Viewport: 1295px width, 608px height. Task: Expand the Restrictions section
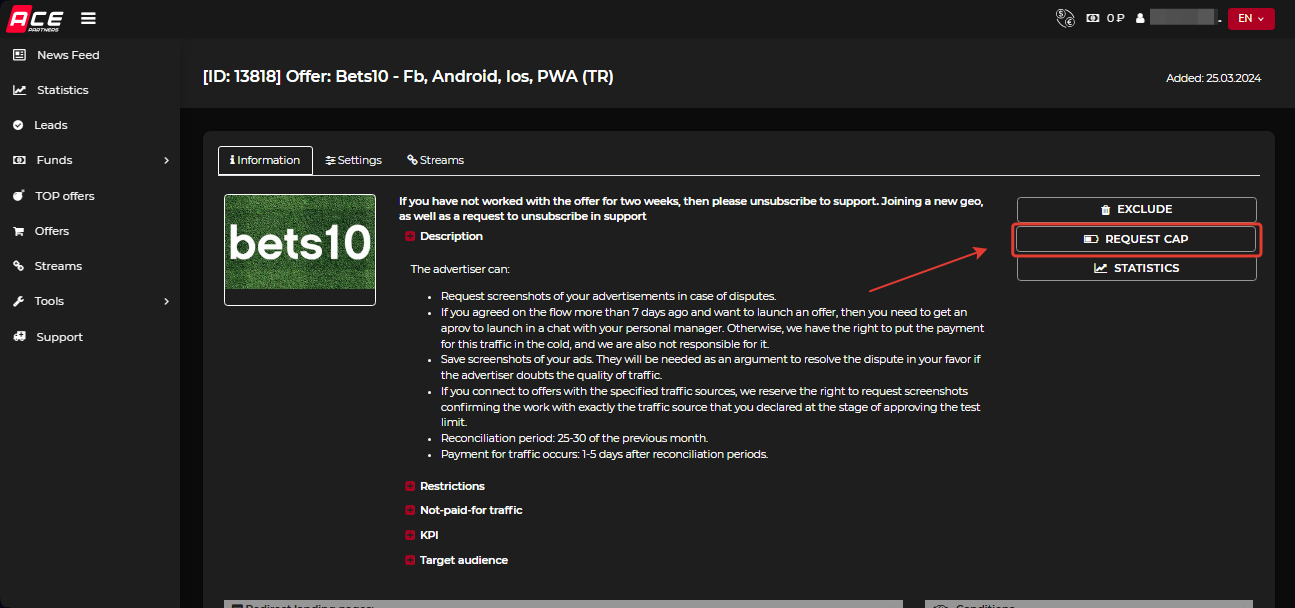pyautogui.click(x=445, y=486)
